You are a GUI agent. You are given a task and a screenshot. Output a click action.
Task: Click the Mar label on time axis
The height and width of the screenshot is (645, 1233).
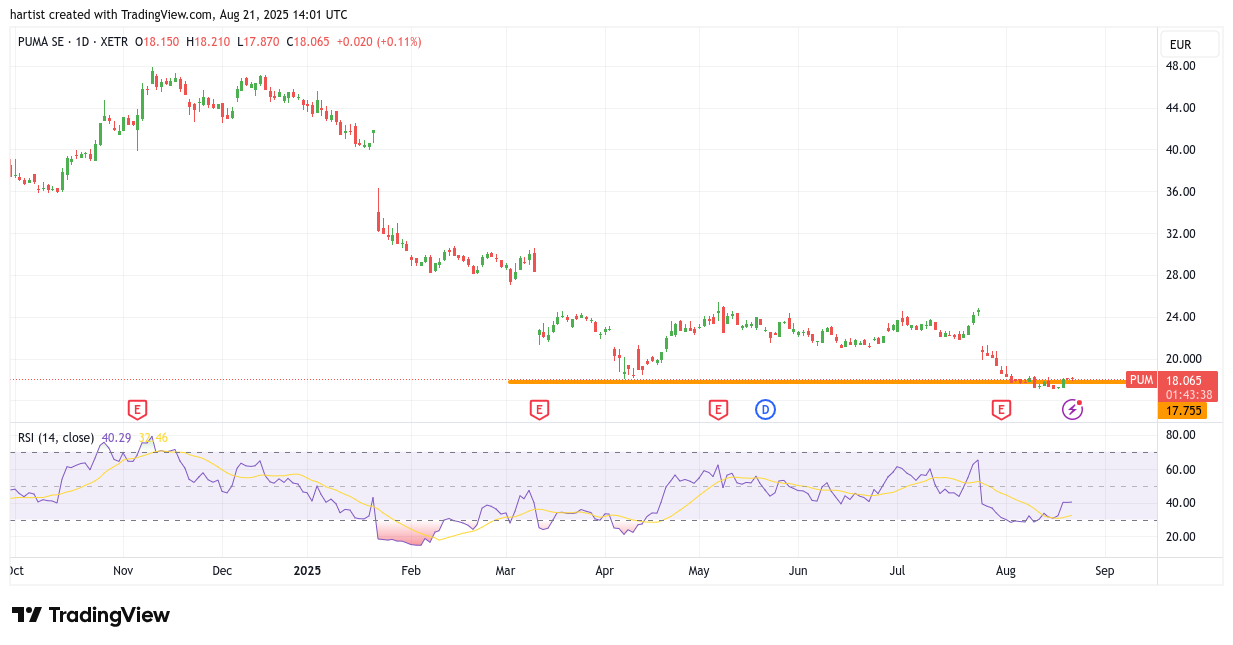tap(506, 571)
